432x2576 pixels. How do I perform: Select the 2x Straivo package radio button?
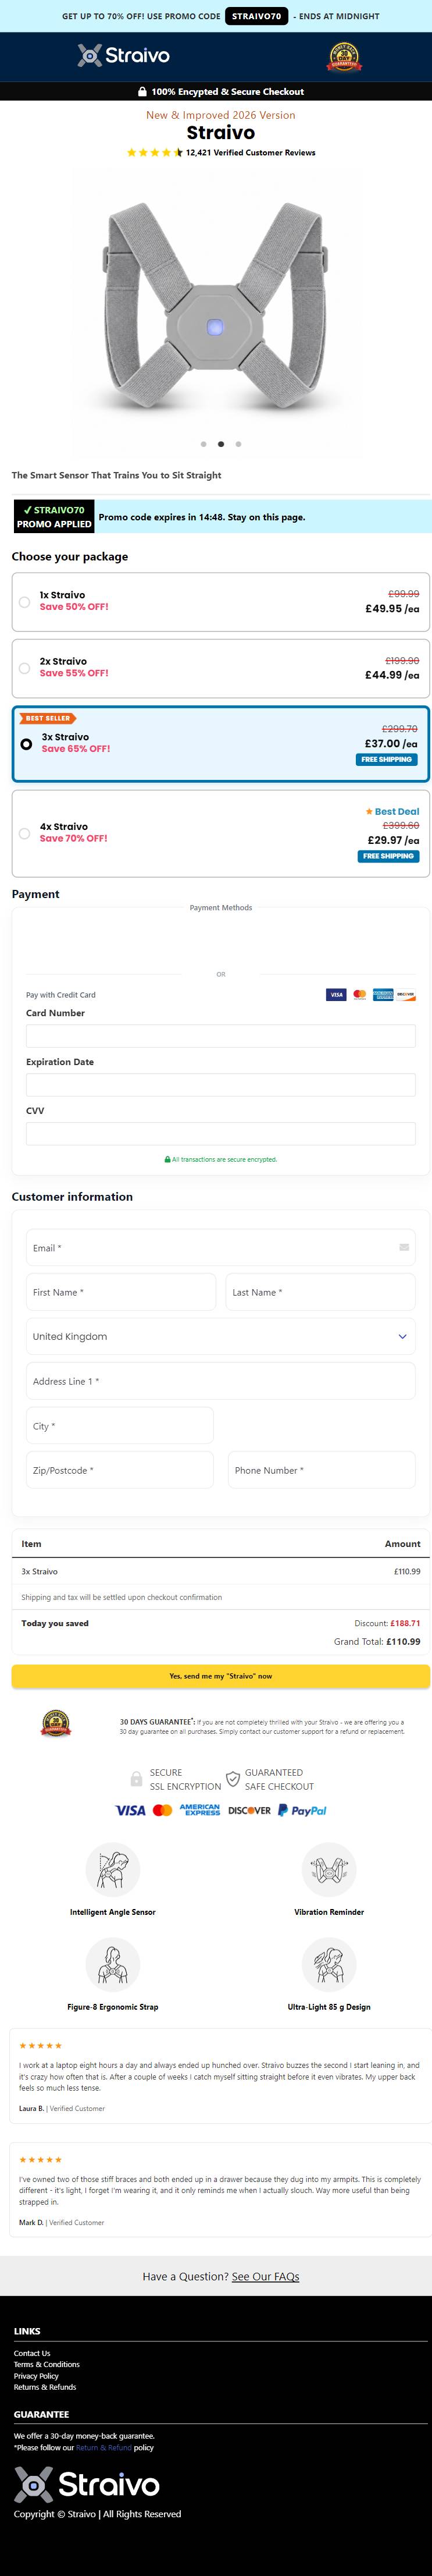coord(24,668)
